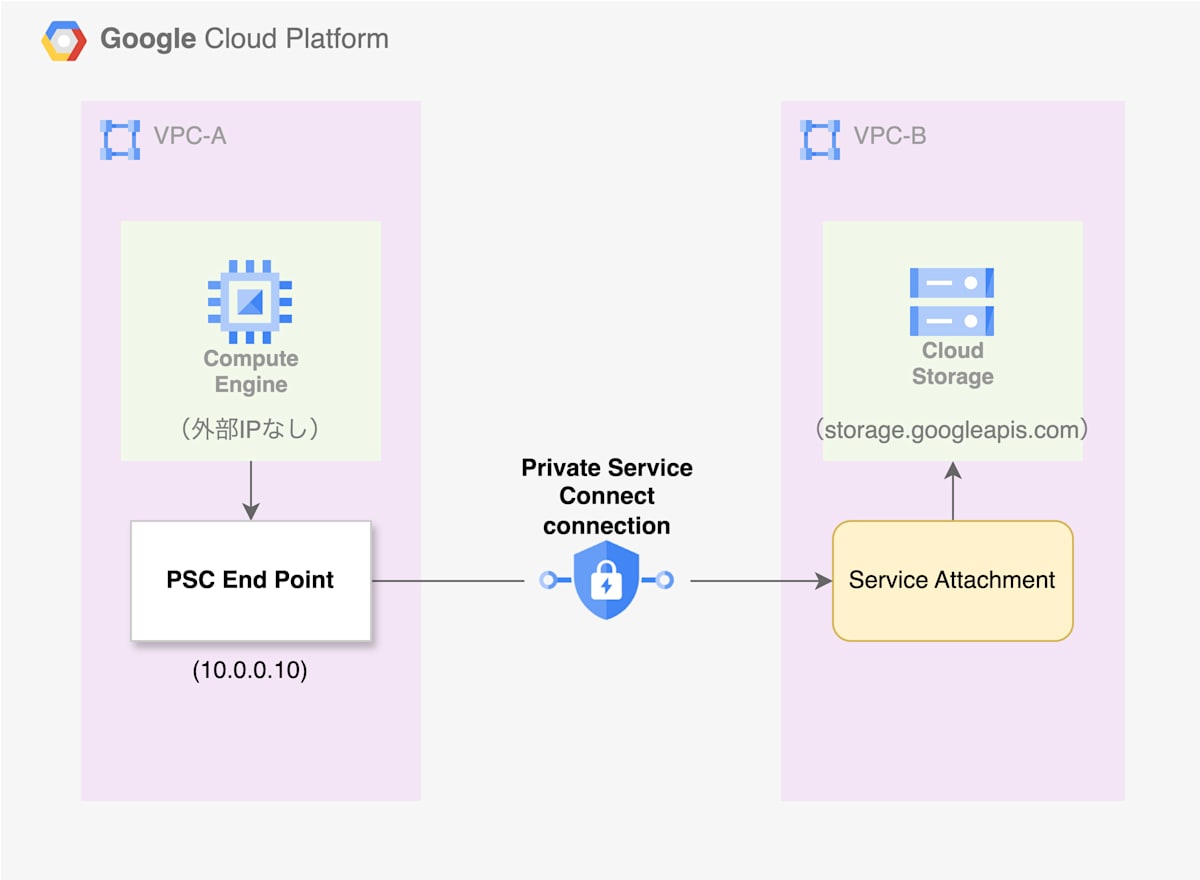Click the VPC-A label
The image size is (1200, 880).
190,135
